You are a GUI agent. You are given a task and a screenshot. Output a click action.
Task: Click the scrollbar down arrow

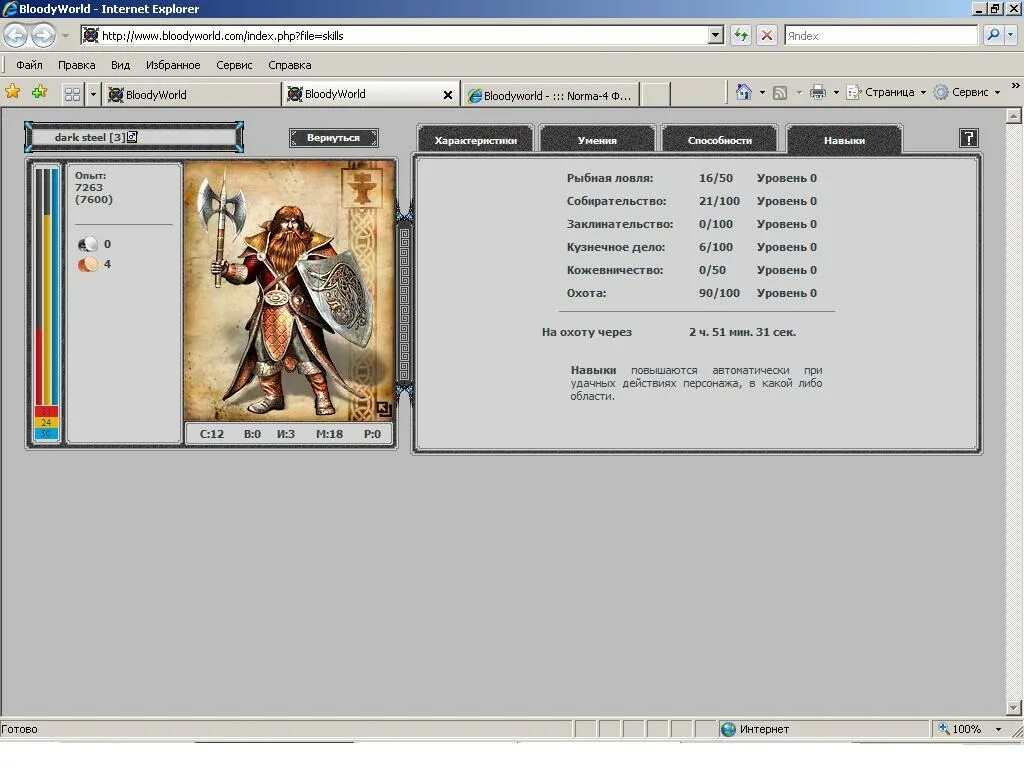pos(1014,707)
